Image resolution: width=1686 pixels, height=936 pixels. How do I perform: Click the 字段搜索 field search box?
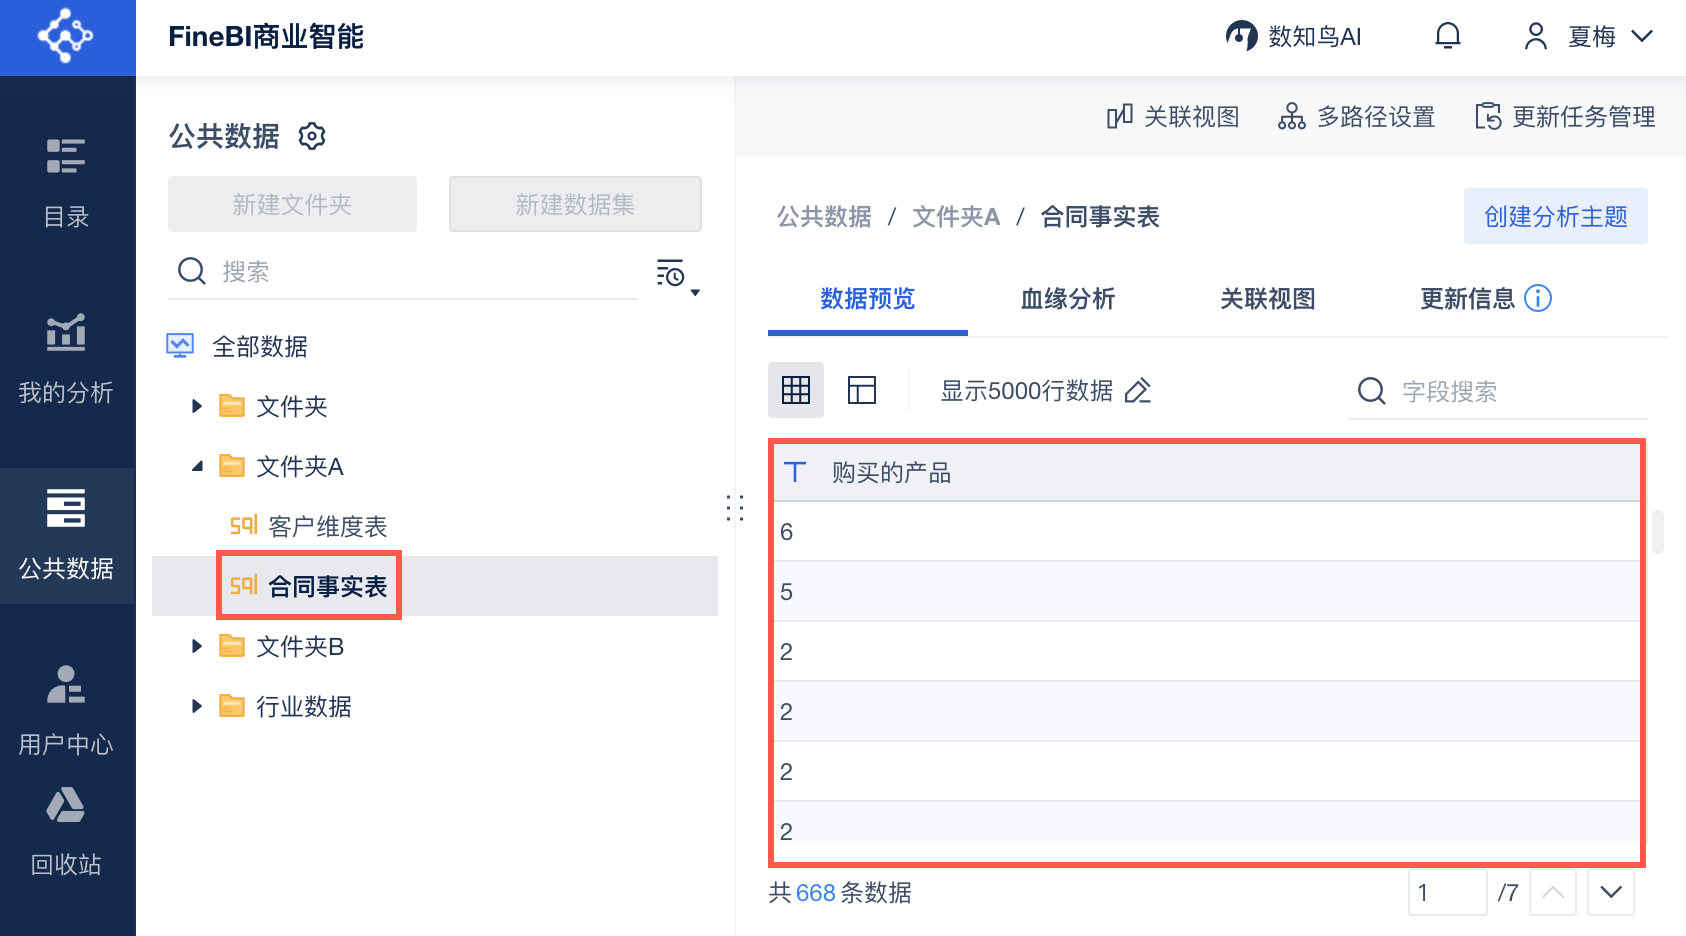[x=1500, y=391]
